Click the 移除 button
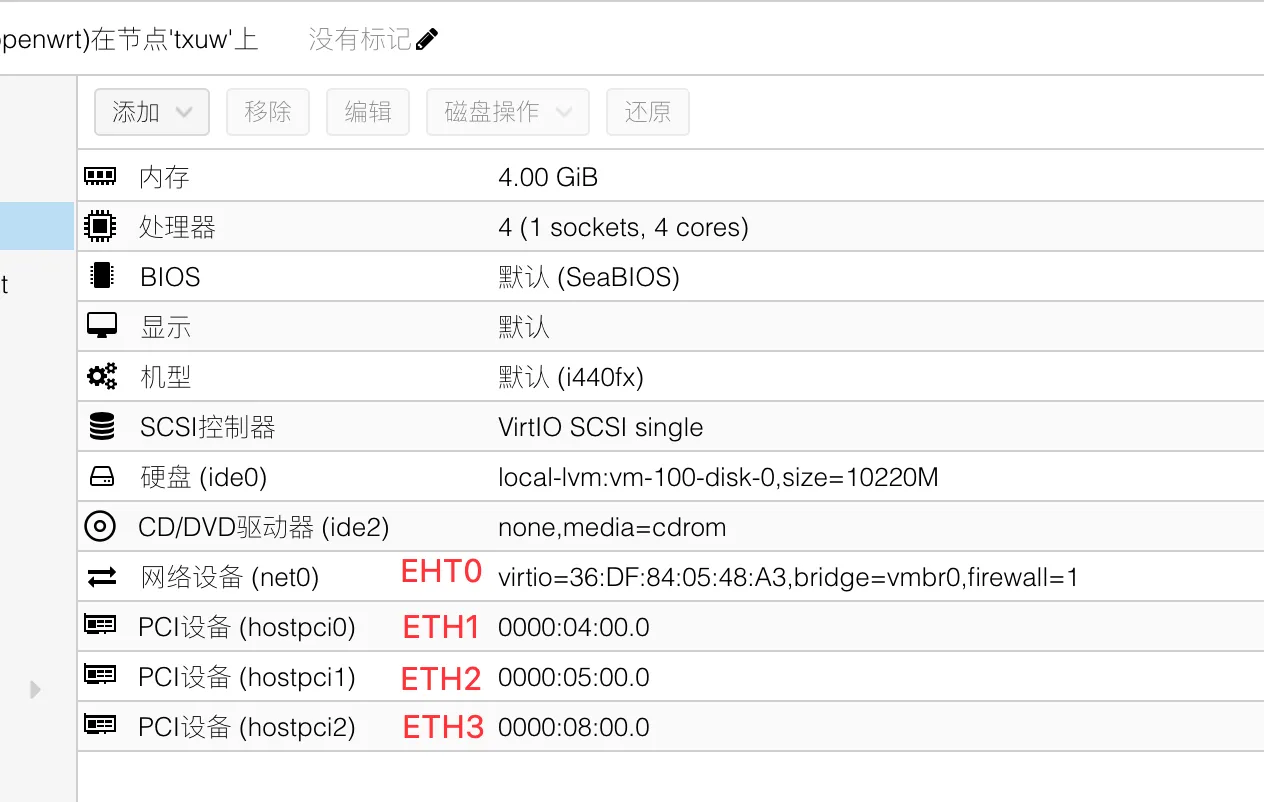The image size is (1264, 802). [x=268, y=112]
